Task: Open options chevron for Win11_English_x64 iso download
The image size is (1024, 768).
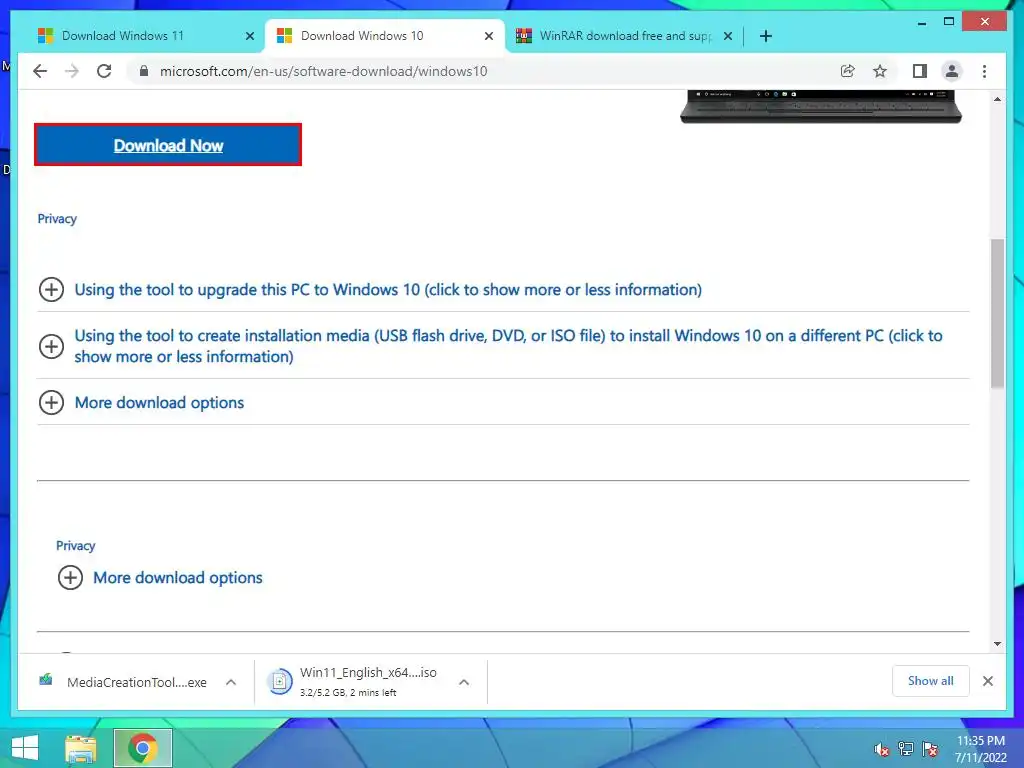Action: (464, 682)
